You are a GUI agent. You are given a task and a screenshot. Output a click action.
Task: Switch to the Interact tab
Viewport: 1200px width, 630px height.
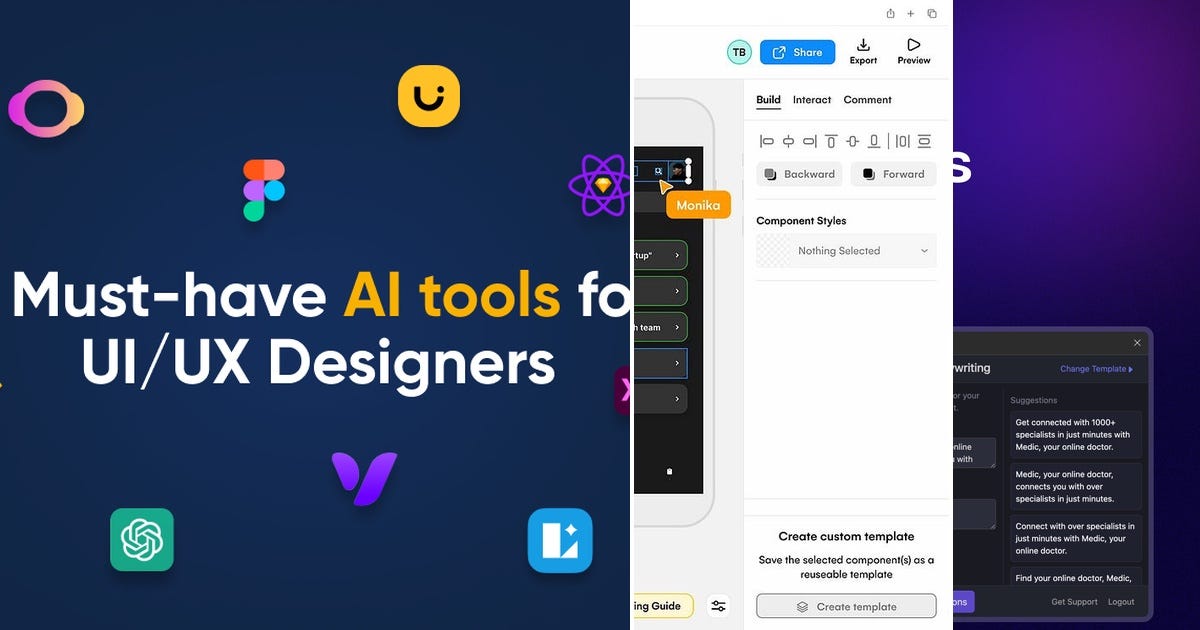(811, 99)
